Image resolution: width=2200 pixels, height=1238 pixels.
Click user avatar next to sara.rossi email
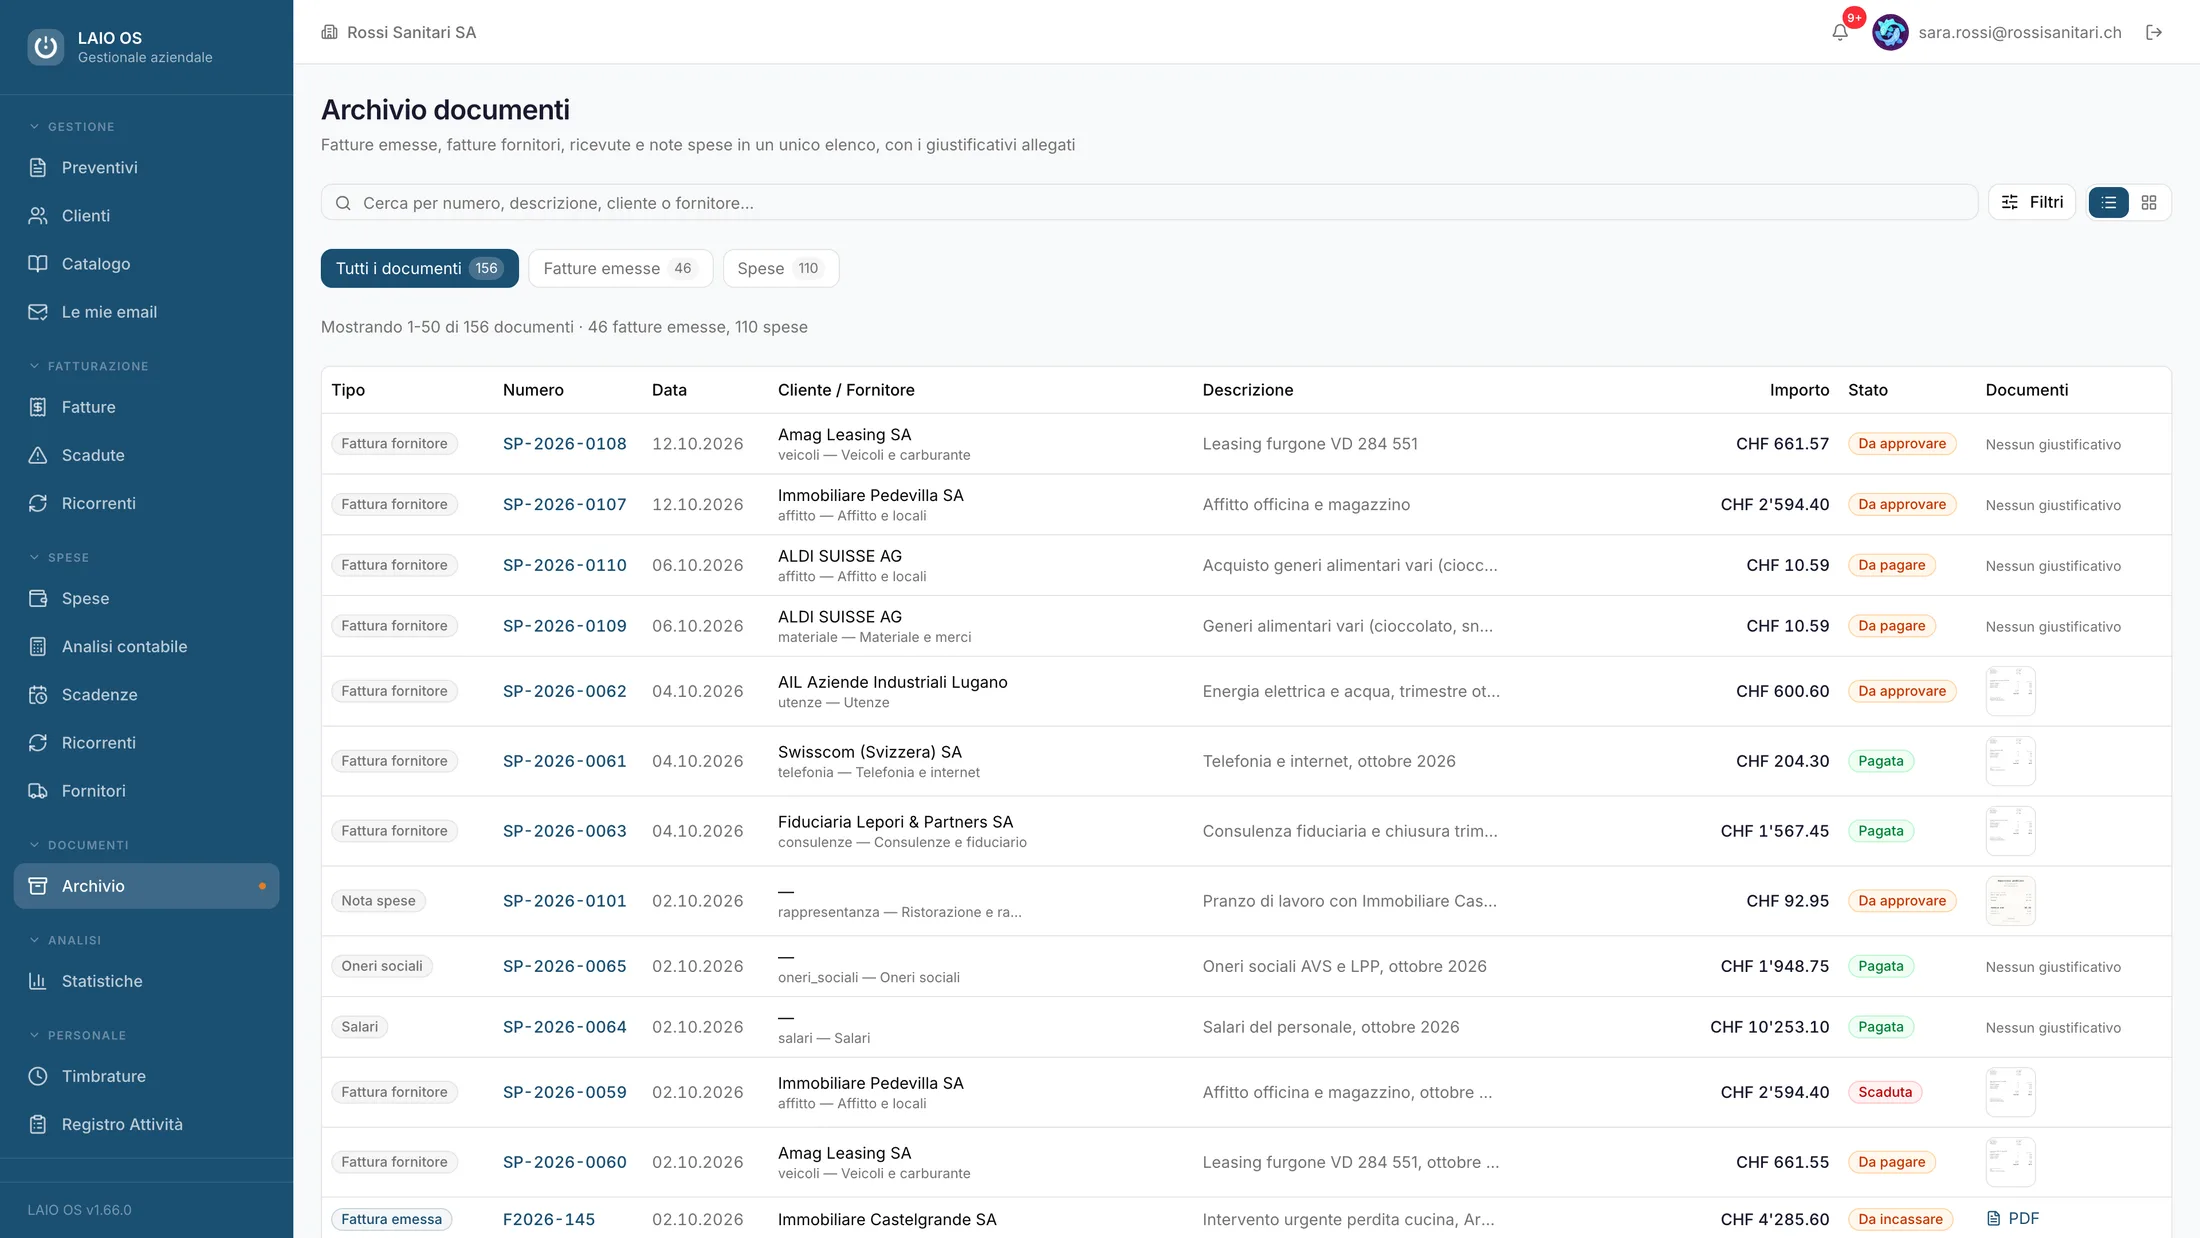[x=1890, y=32]
